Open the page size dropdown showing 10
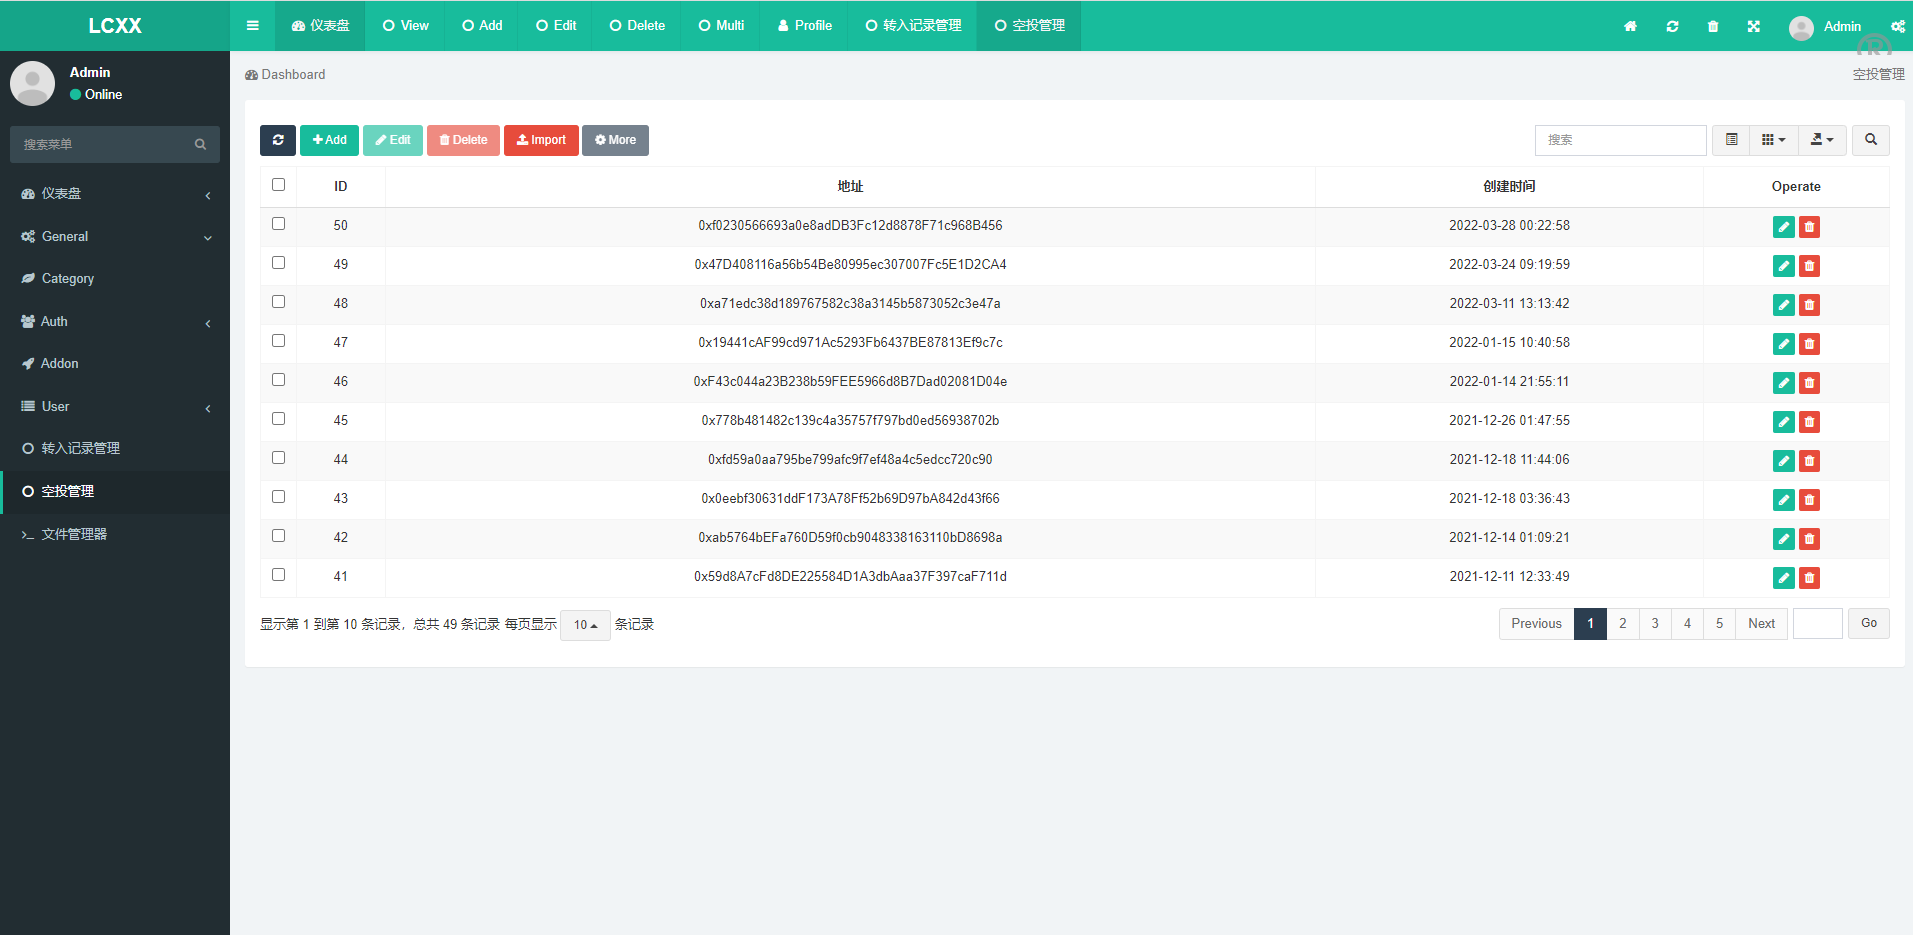Viewport: 1913px width, 935px height. point(585,624)
